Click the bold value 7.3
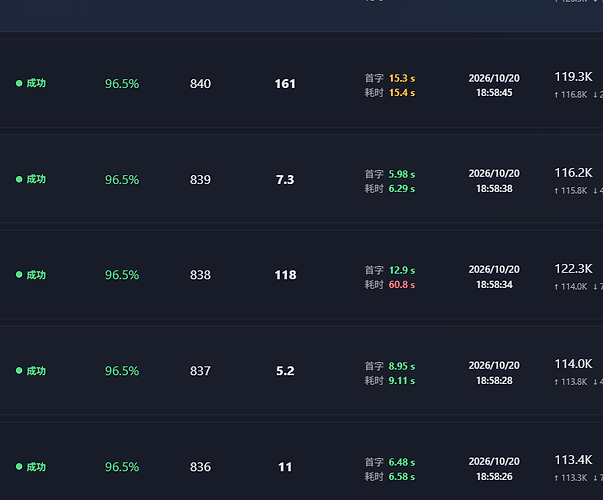Screen dimensions: 603x500 coord(285,180)
